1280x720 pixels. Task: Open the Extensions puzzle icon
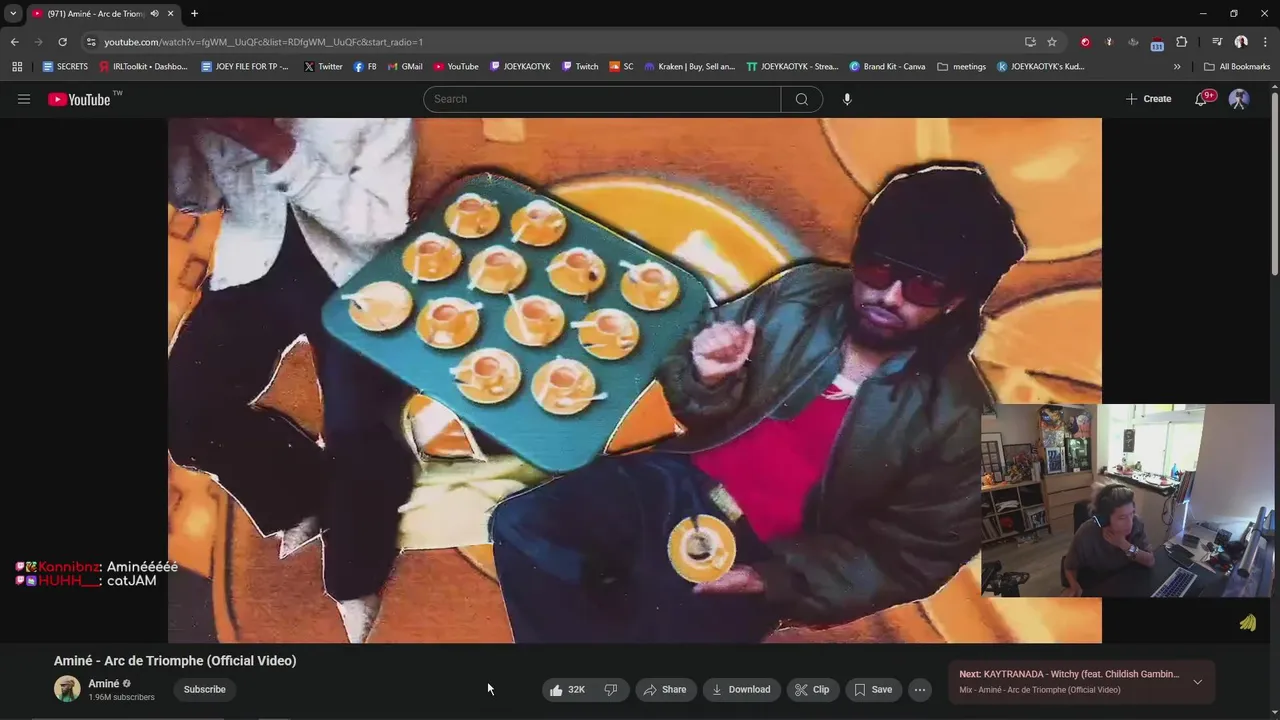(1181, 42)
